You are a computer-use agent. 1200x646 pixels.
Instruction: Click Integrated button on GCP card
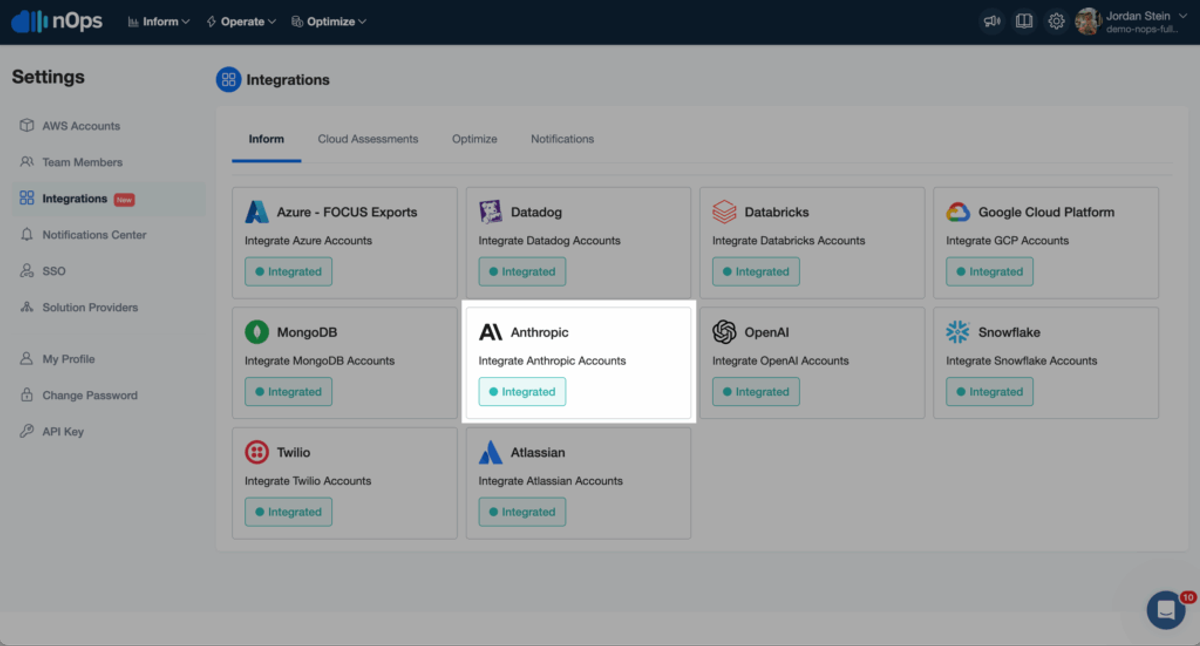[x=990, y=272]
